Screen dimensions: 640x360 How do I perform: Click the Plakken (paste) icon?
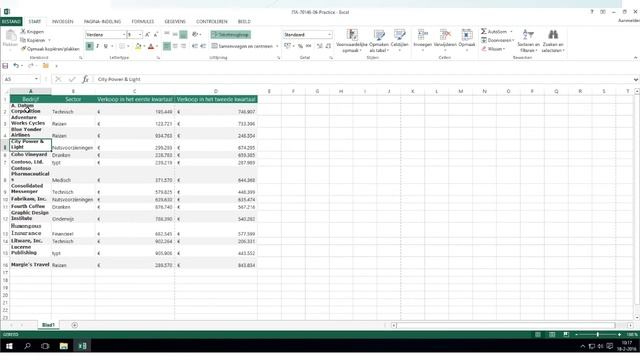tap(10, 36)
